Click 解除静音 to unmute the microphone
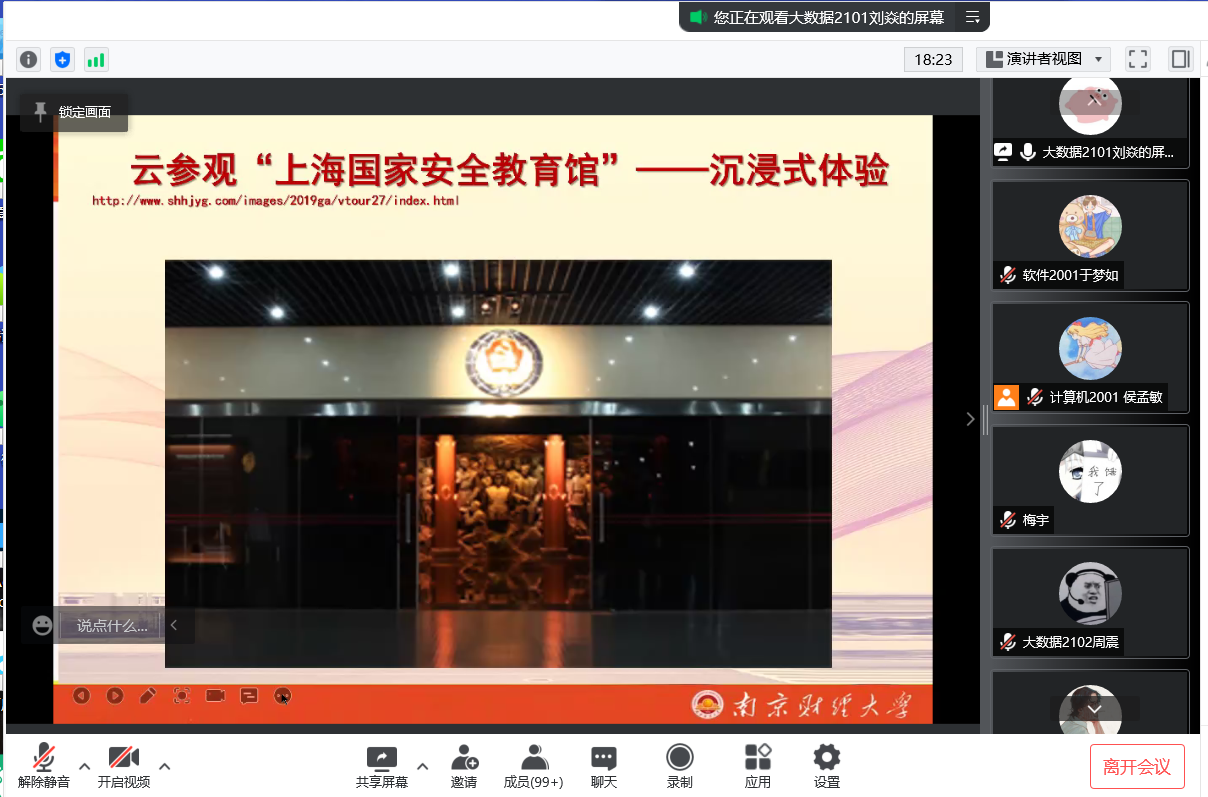Screen dimensions: 1208x797 [x=44, y=766]
